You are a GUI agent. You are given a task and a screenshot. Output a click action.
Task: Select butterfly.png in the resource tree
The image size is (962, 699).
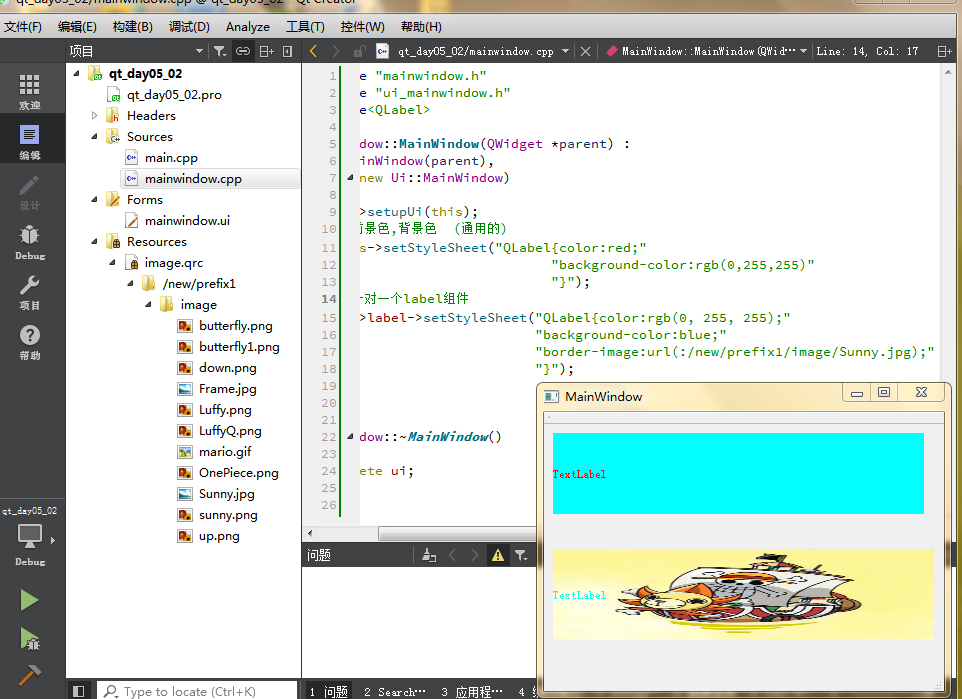(236, 326)
